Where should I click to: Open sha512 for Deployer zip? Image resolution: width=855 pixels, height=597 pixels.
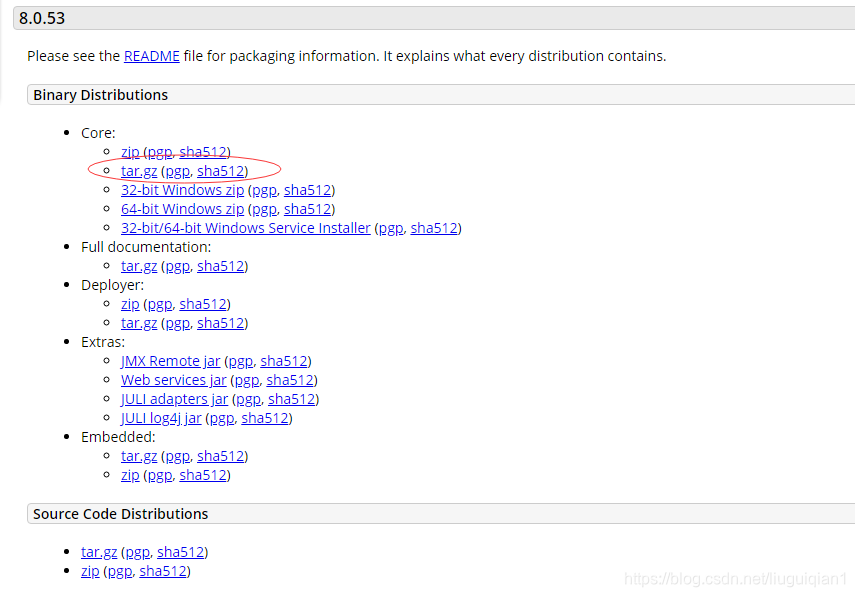tap(203, 304)
